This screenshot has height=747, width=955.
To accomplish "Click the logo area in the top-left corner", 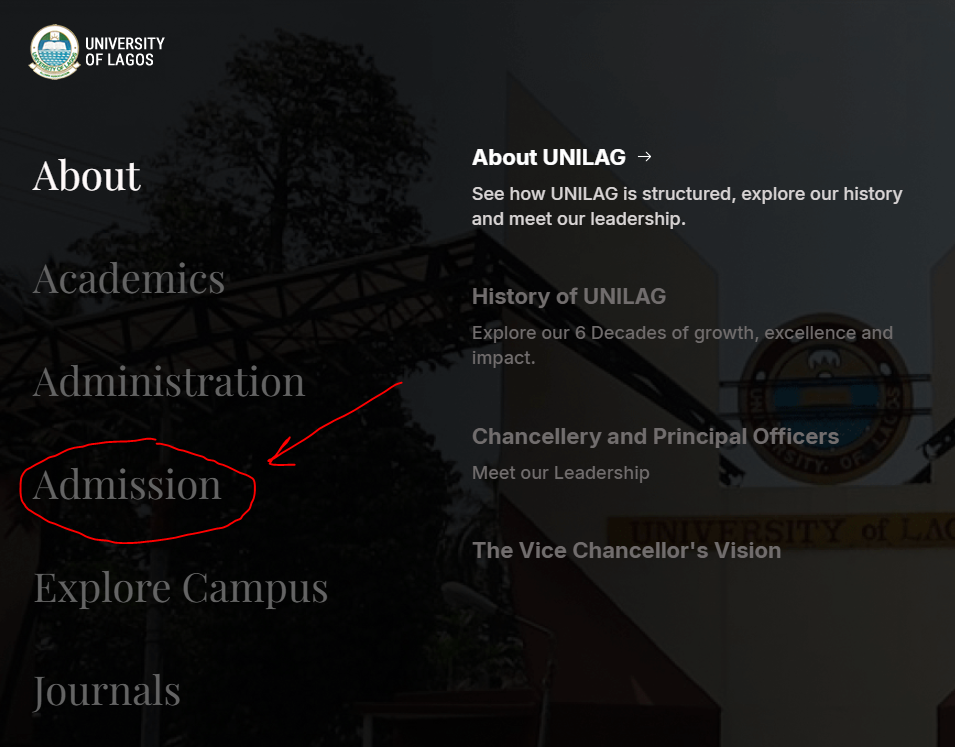I will click(x=55, y=51).
